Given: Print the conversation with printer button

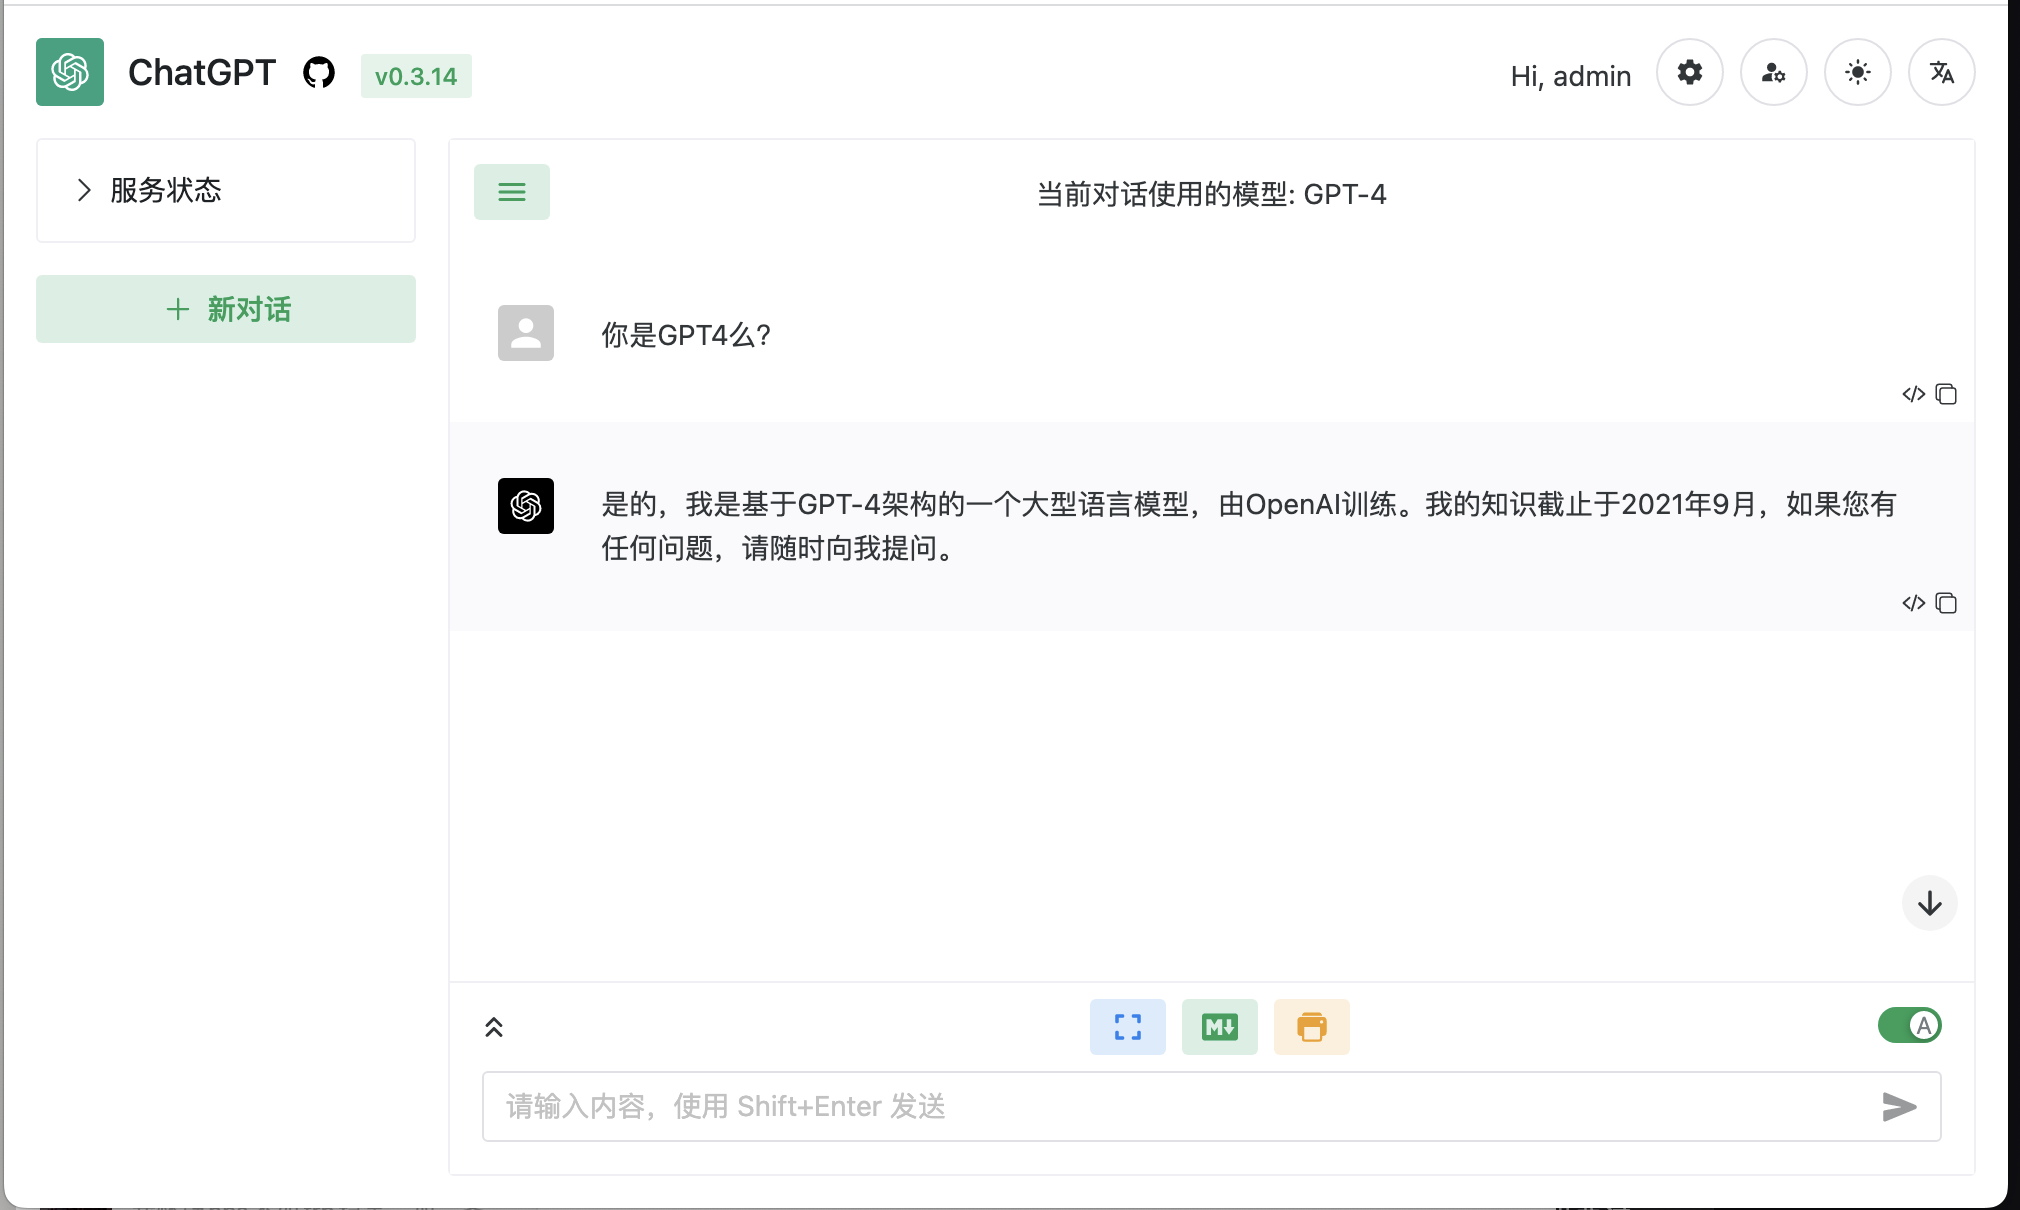Looking at the screenshot, I should tap(1311, 1027).
